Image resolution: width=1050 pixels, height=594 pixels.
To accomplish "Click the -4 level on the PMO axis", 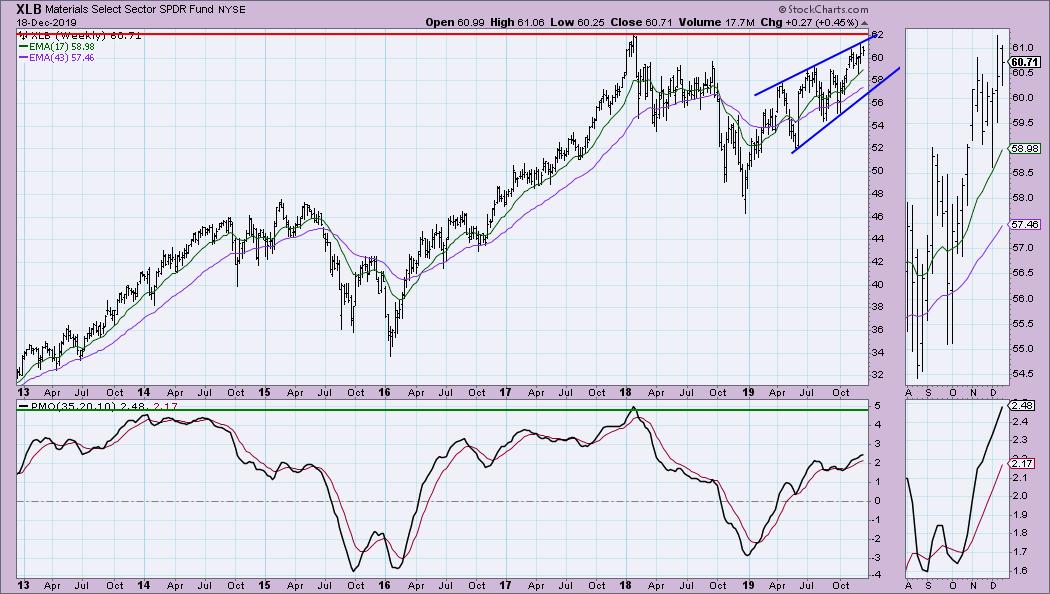I will point(875,575).
